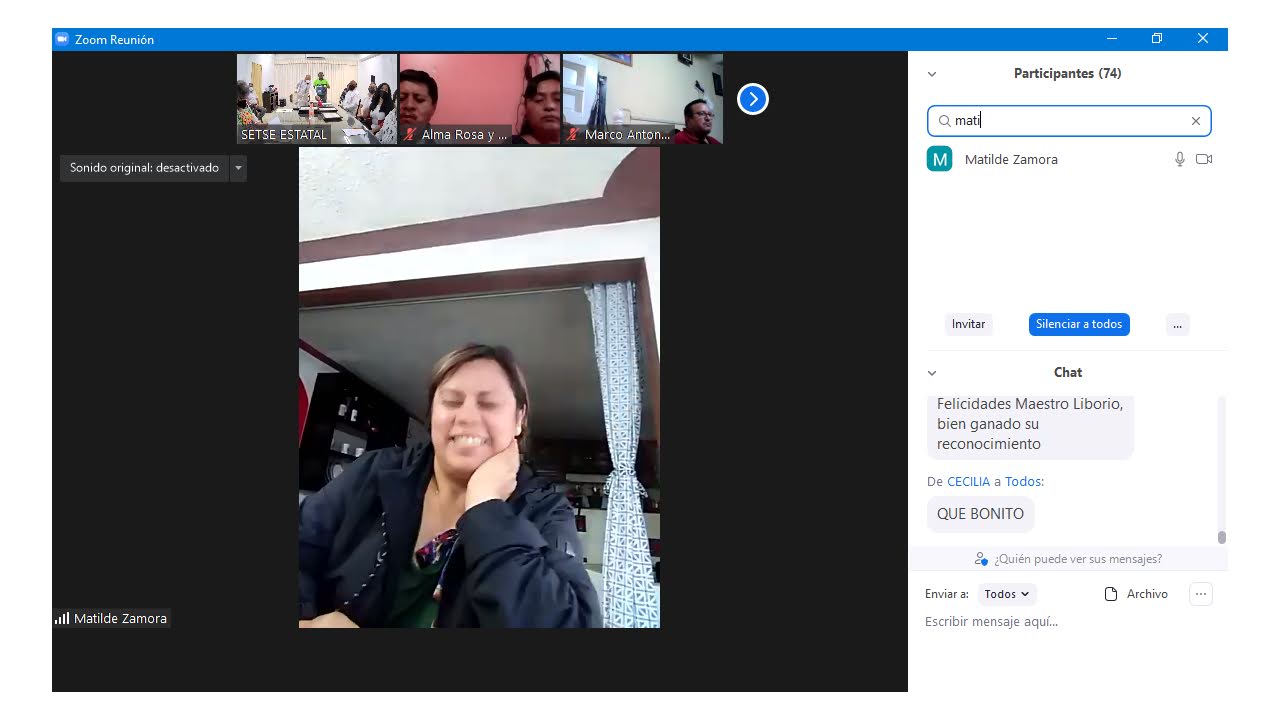The width and height of the screenshot is (1280, 720).
Task: Toggle Matilde Zamora's camera icon
Action: [1204, 159]
